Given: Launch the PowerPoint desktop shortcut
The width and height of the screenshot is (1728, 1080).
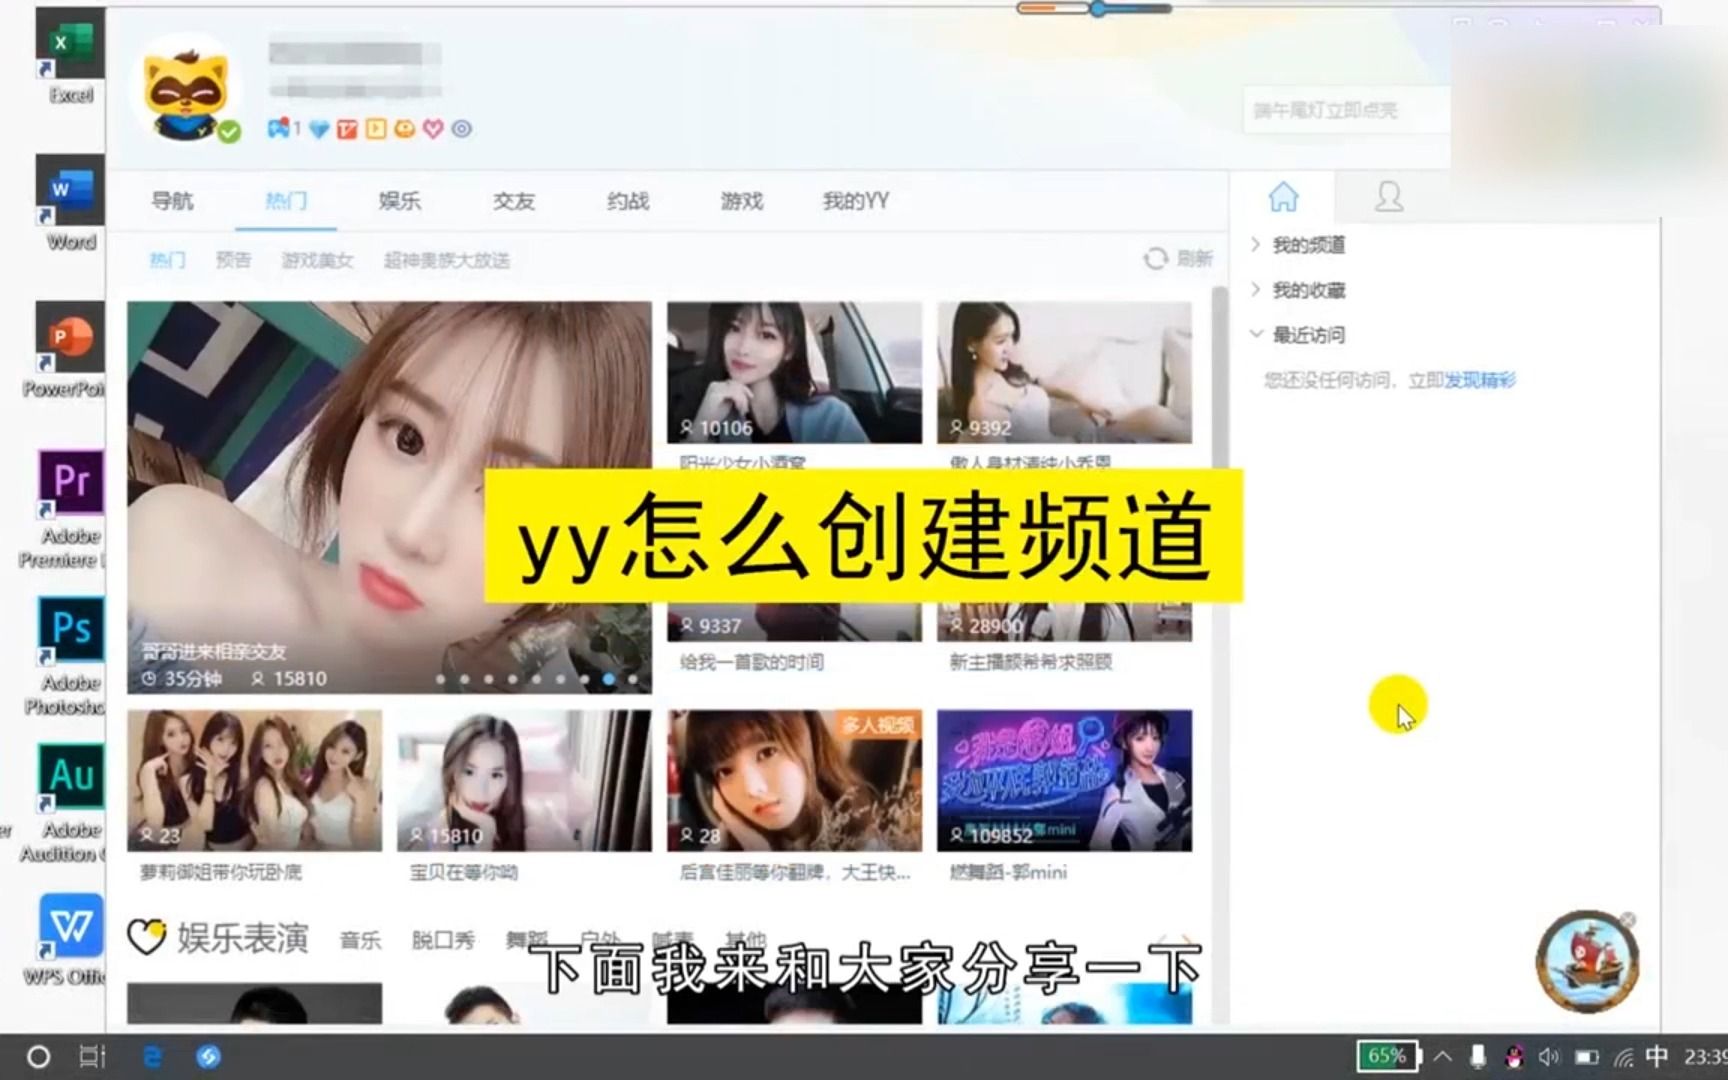Looking at the screenshot, I should click(x=68, y=350).
